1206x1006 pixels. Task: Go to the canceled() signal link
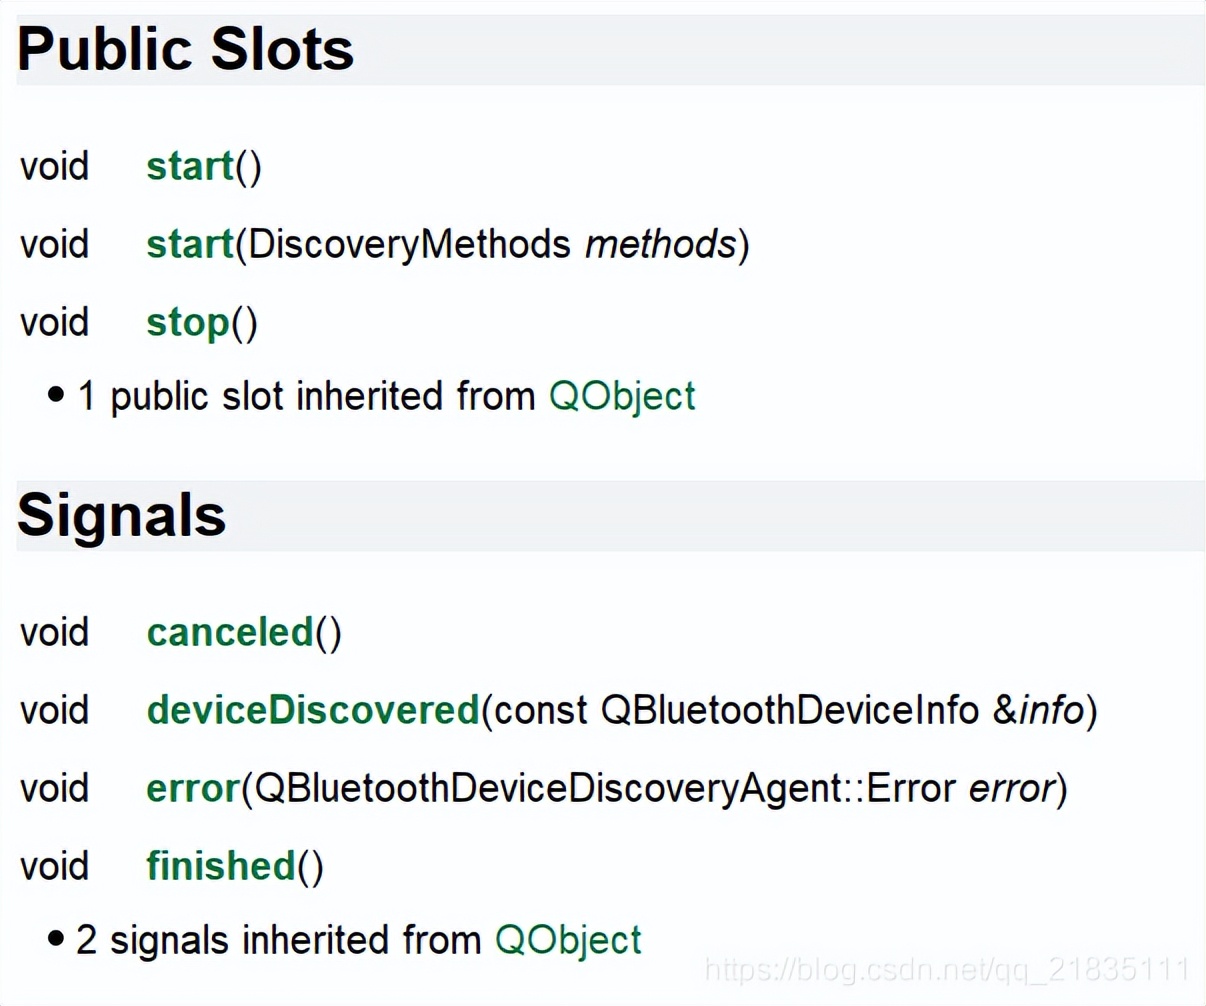pyautogui.click(x=230, y=633)
